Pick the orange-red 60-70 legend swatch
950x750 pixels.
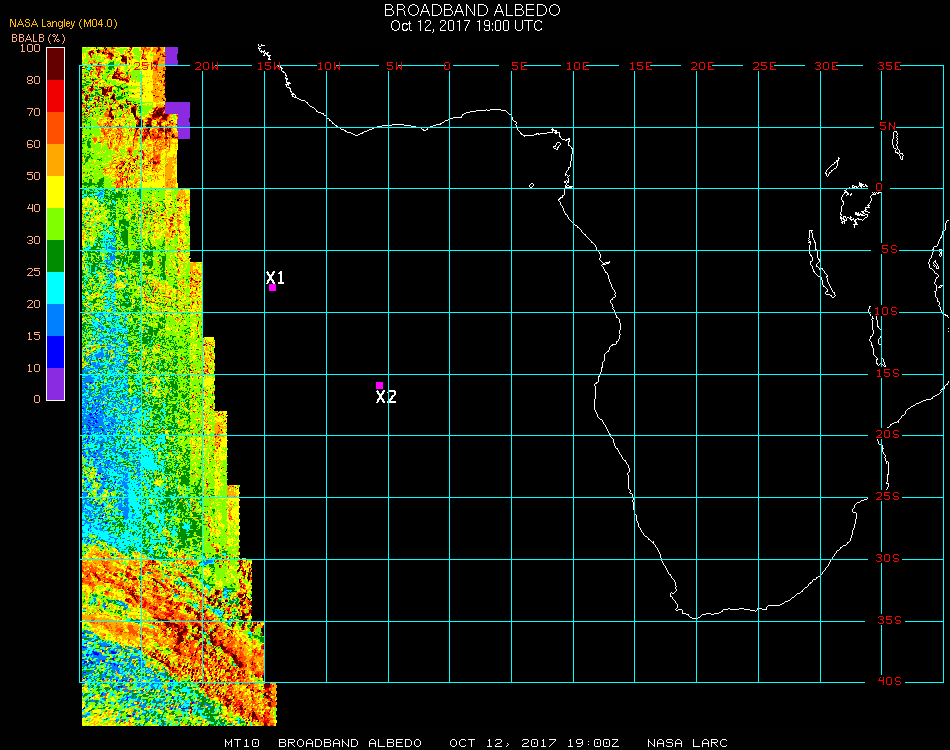pos(56,128)
